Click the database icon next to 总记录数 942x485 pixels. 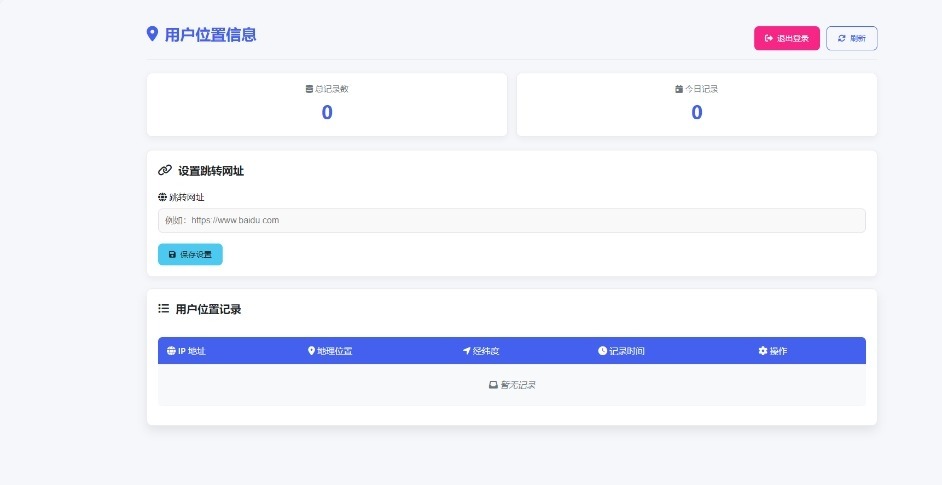(309, 89)
